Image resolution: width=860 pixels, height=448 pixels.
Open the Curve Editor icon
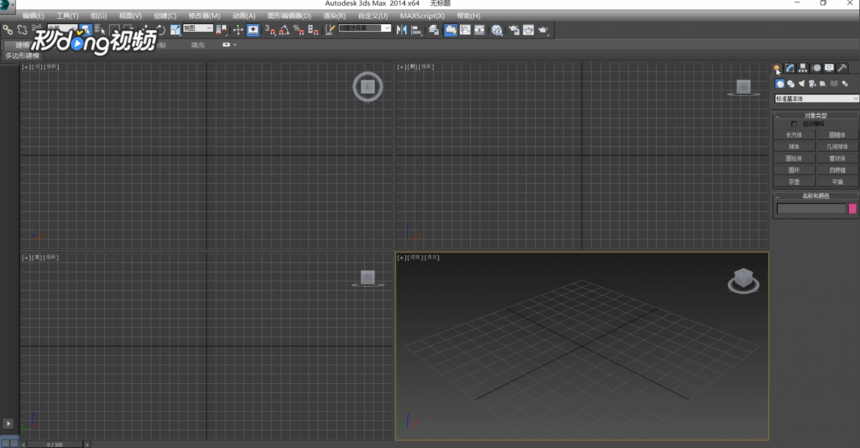(x=465, y=30)
